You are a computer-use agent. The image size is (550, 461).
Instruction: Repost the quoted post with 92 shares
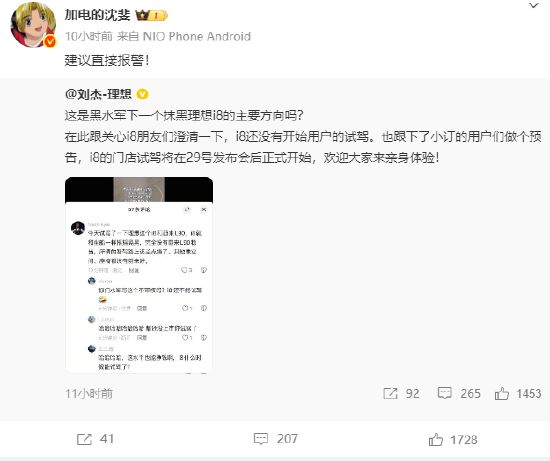pos(401,394)
